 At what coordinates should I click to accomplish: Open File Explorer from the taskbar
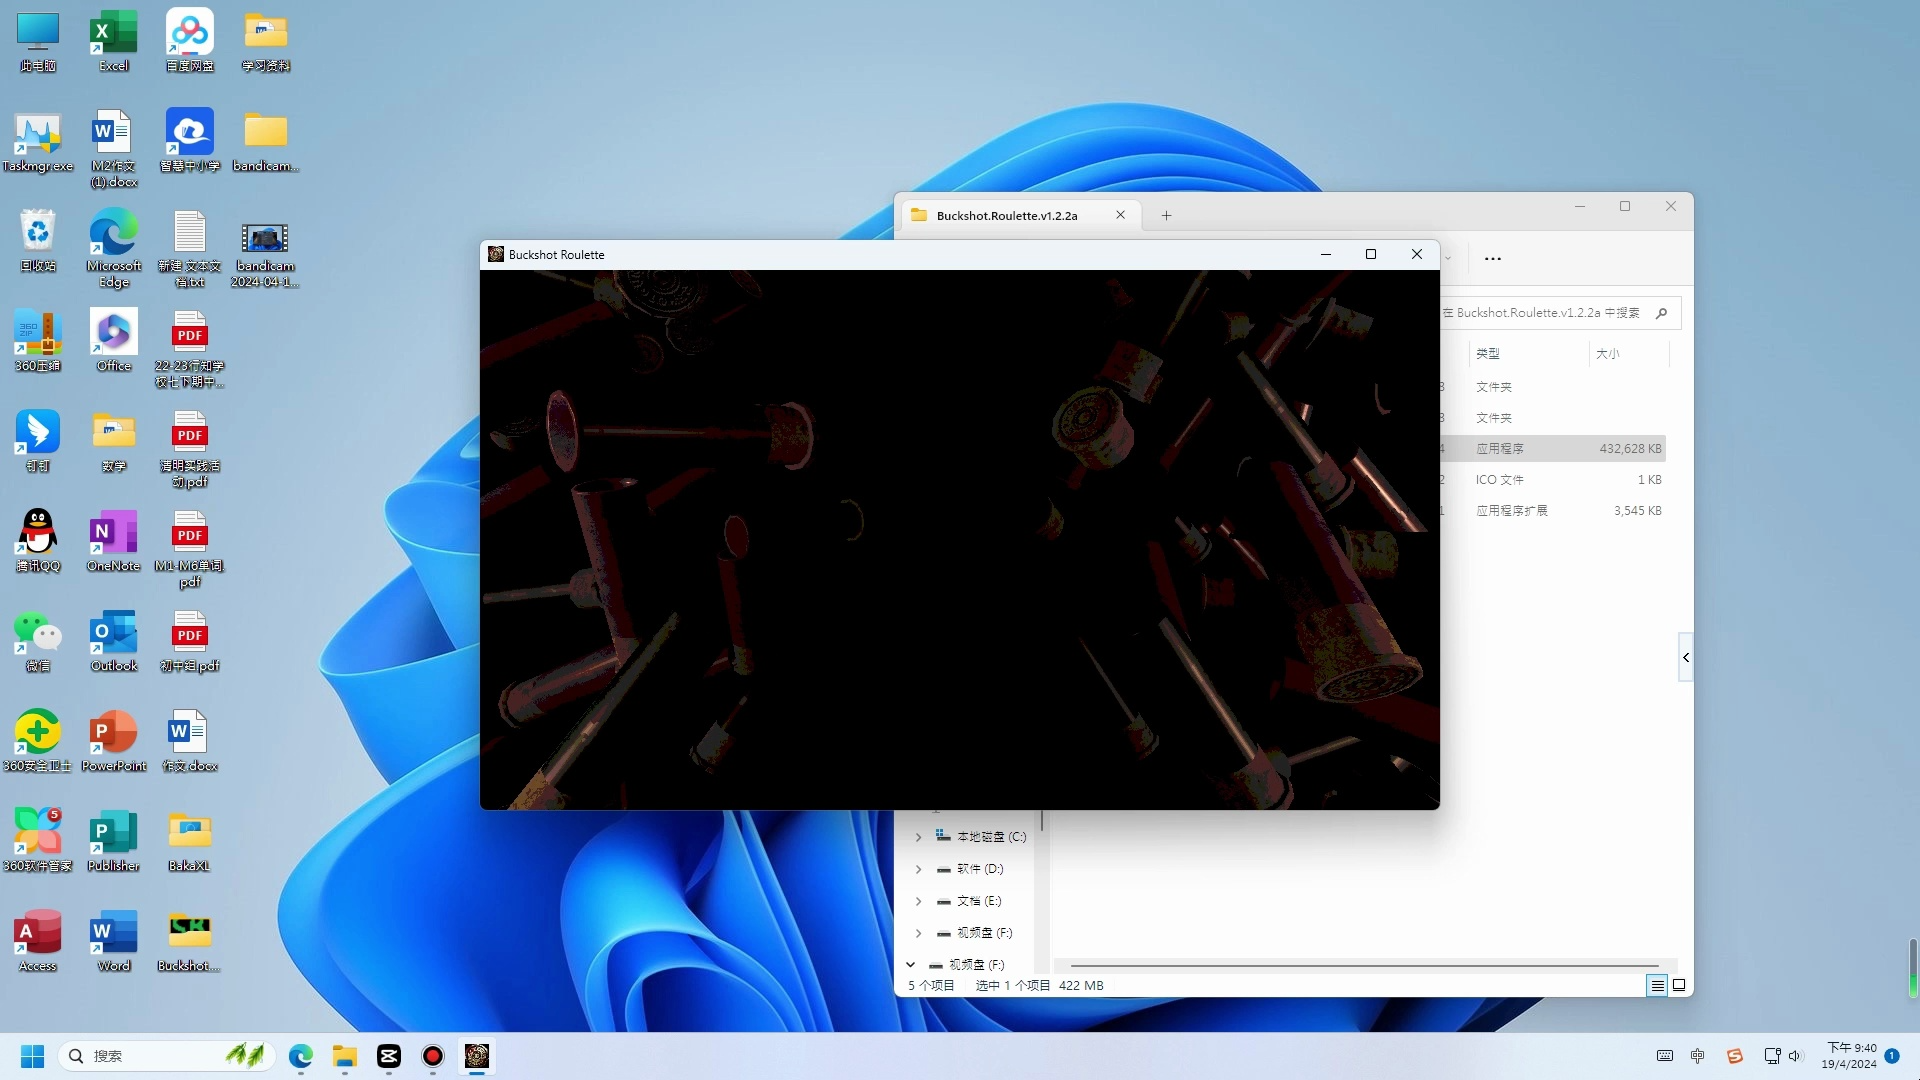coord(345,1056)
